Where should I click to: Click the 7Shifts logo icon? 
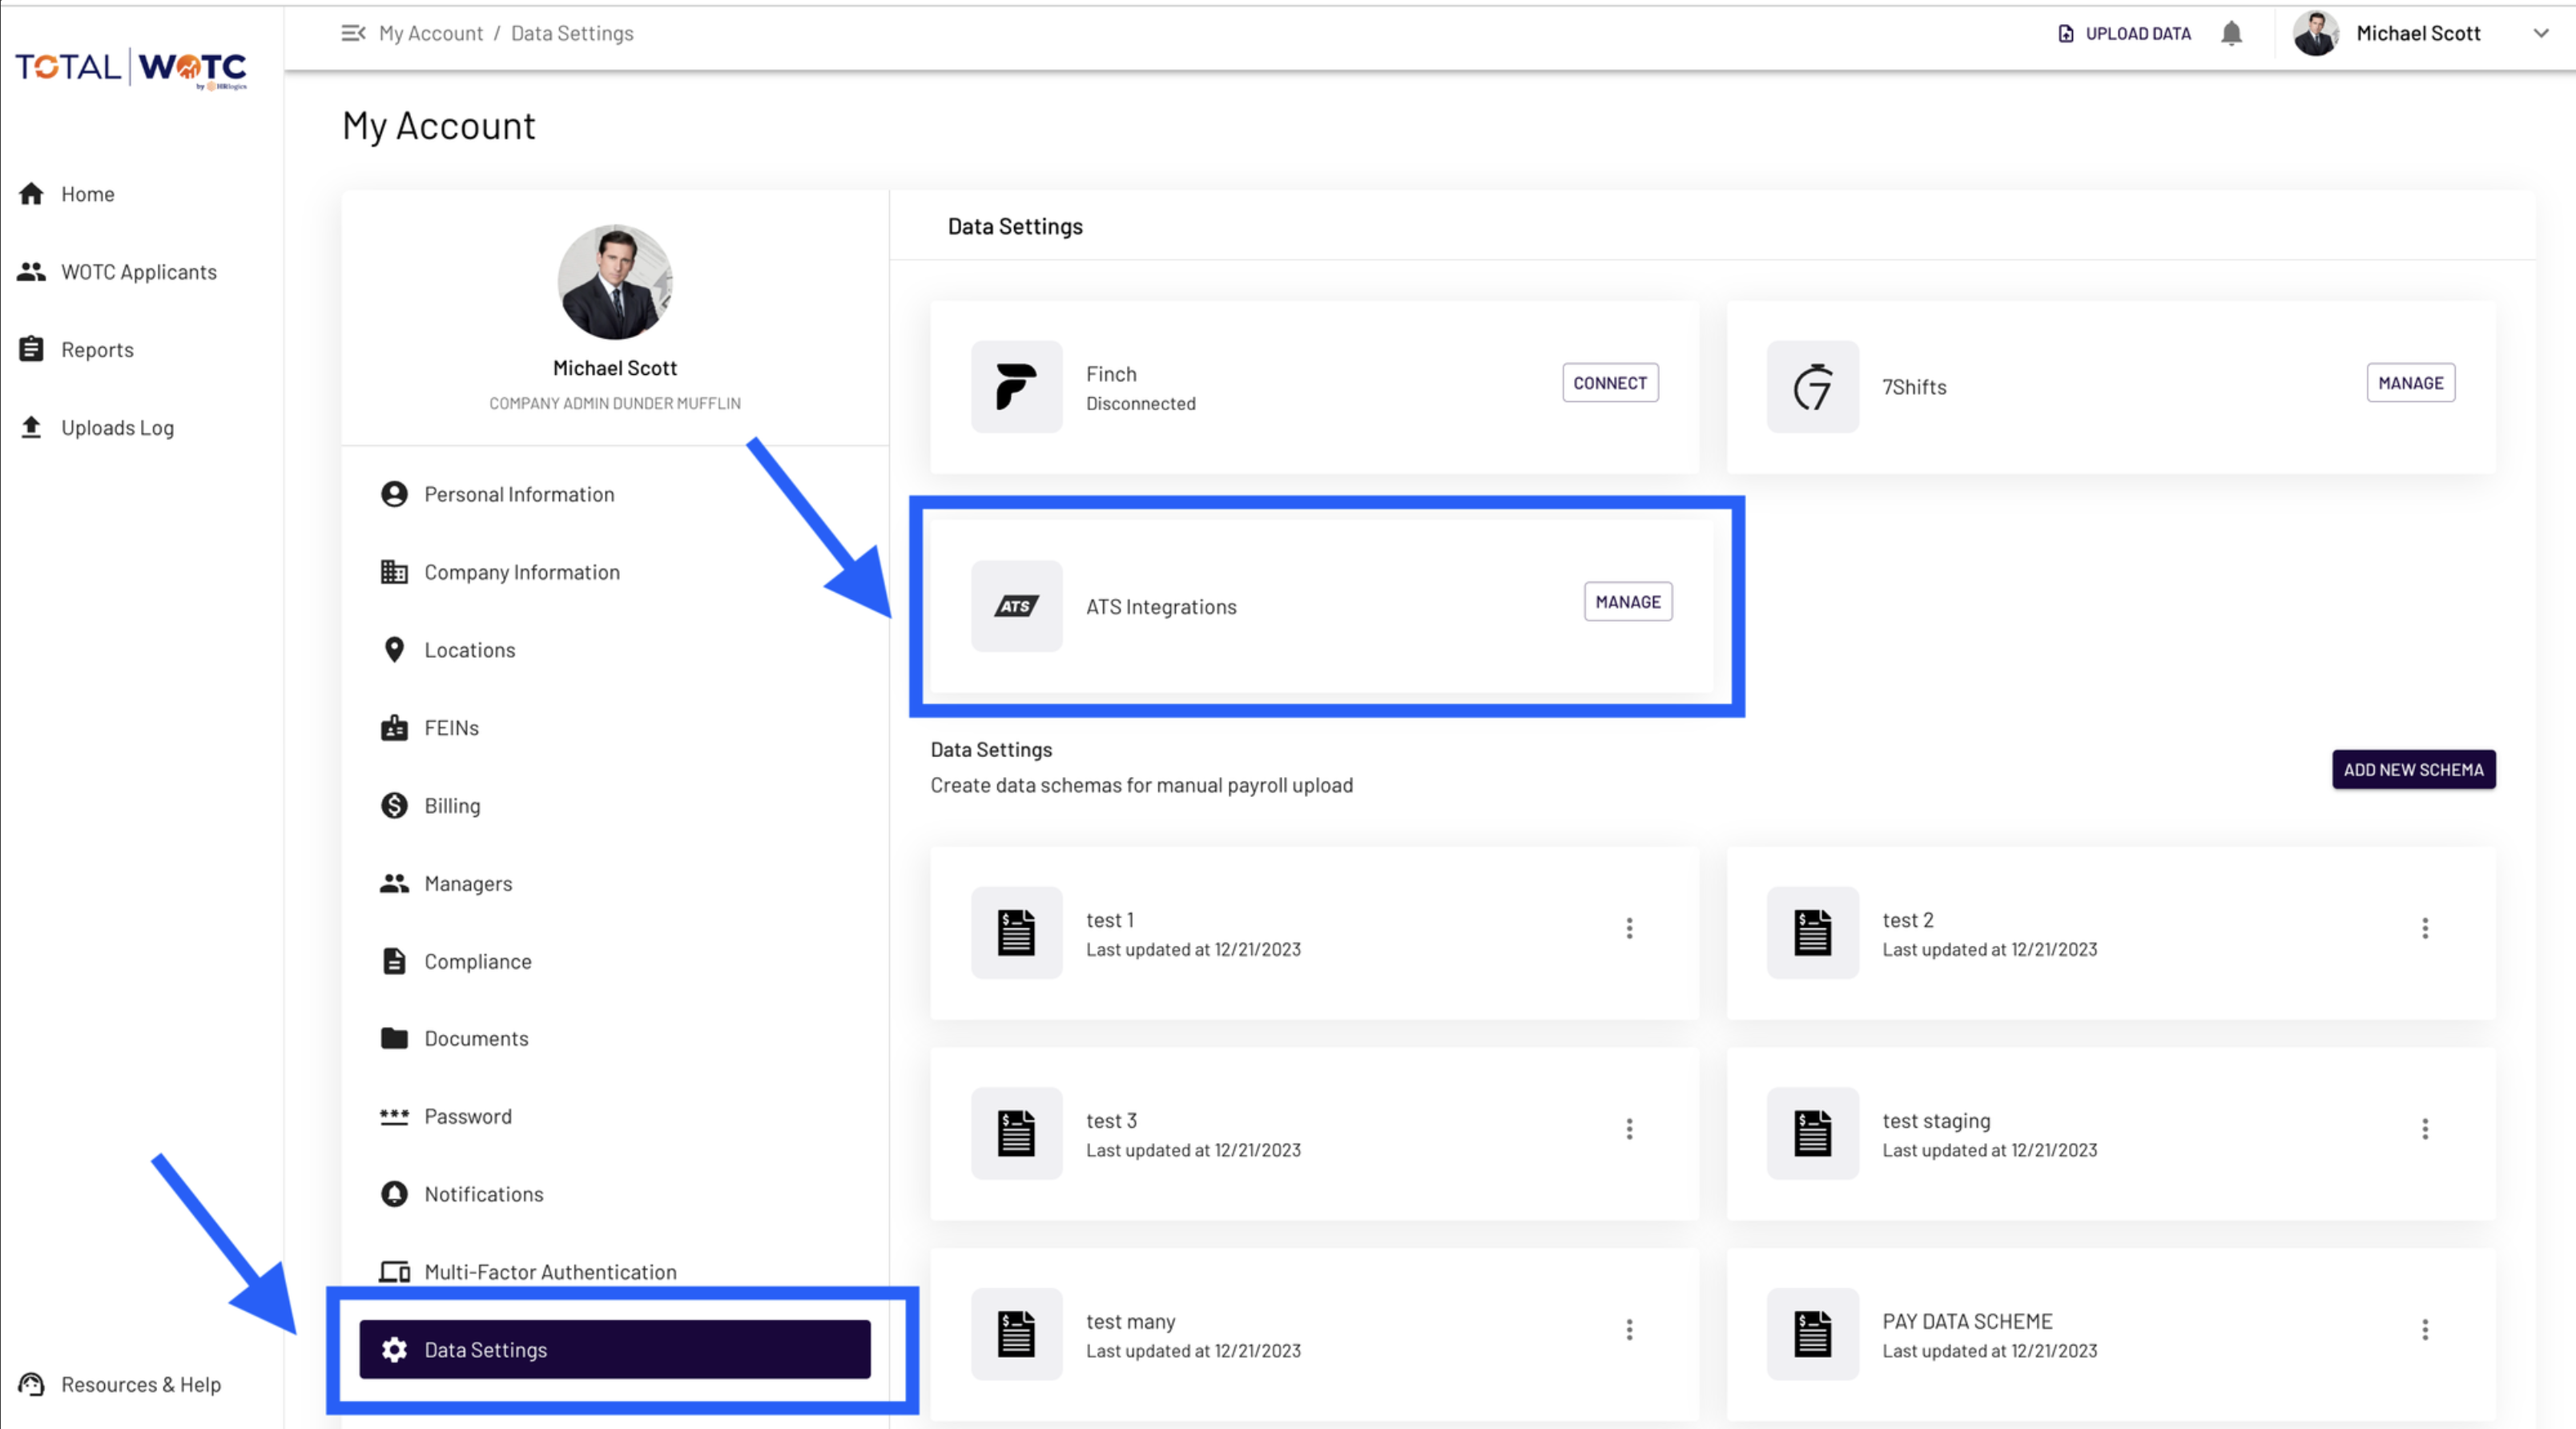pyautogui.click(x=1812, y=387)
